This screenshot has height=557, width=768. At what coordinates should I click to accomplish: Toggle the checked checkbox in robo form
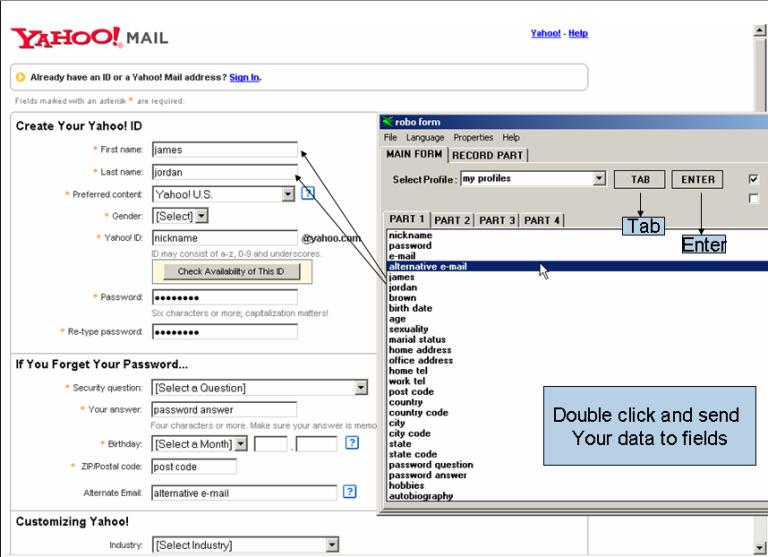[753, 179]
